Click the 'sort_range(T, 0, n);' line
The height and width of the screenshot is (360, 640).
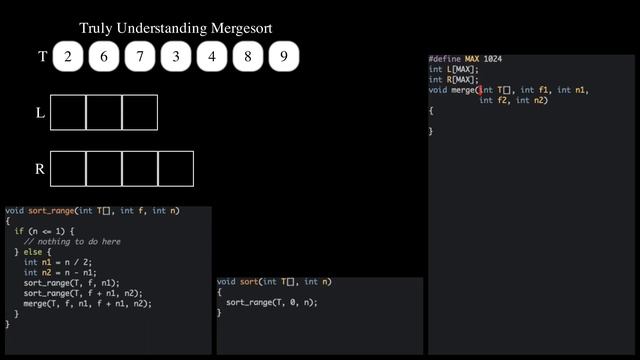[271, 302]
